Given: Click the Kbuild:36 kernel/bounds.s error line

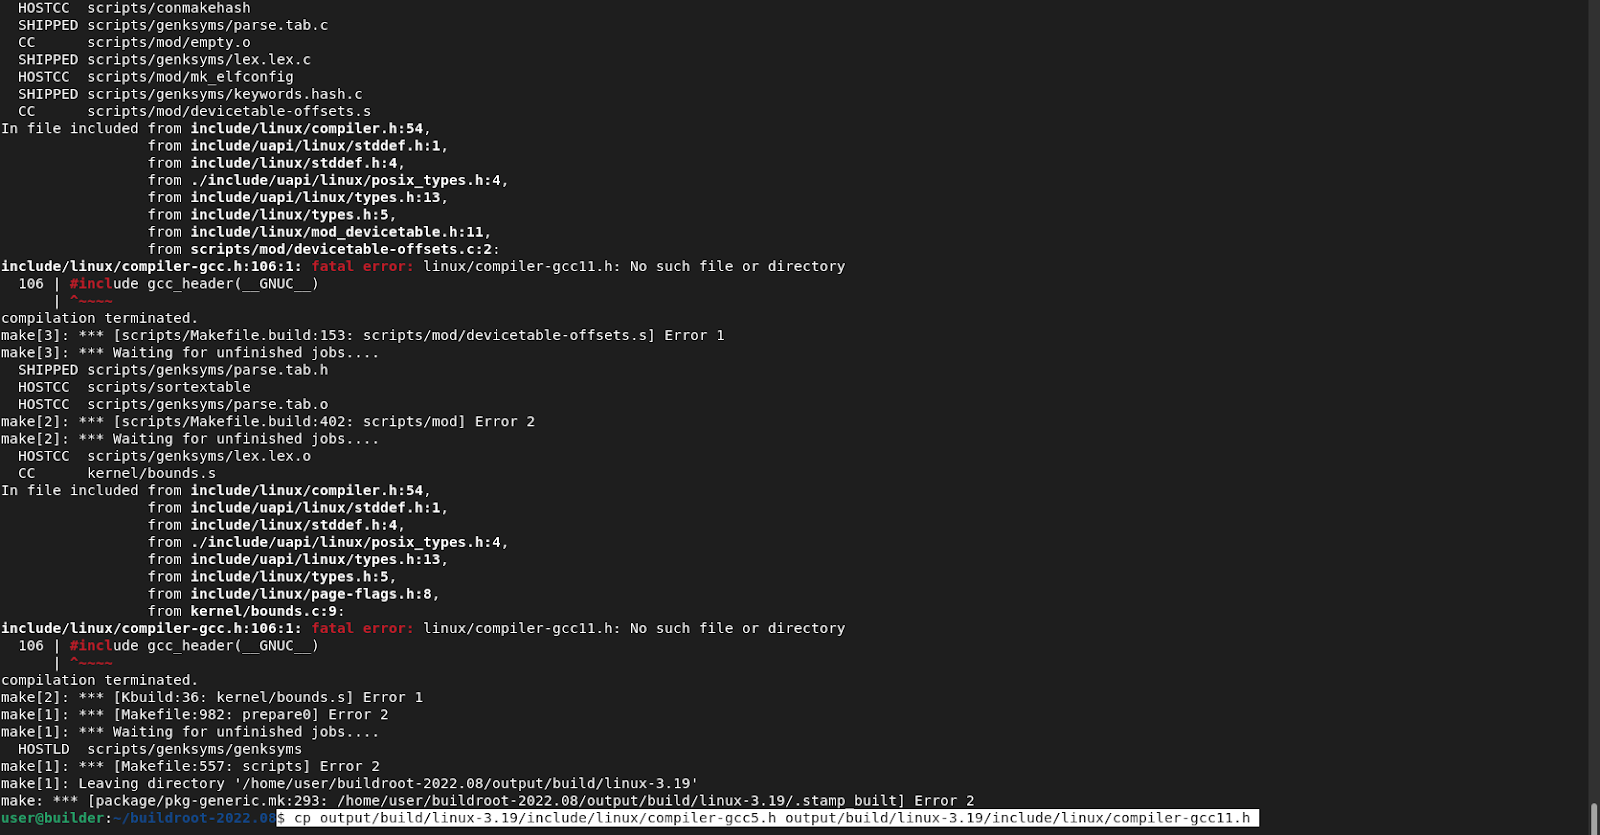Looking at the screenshot, I should click(211, 697).
